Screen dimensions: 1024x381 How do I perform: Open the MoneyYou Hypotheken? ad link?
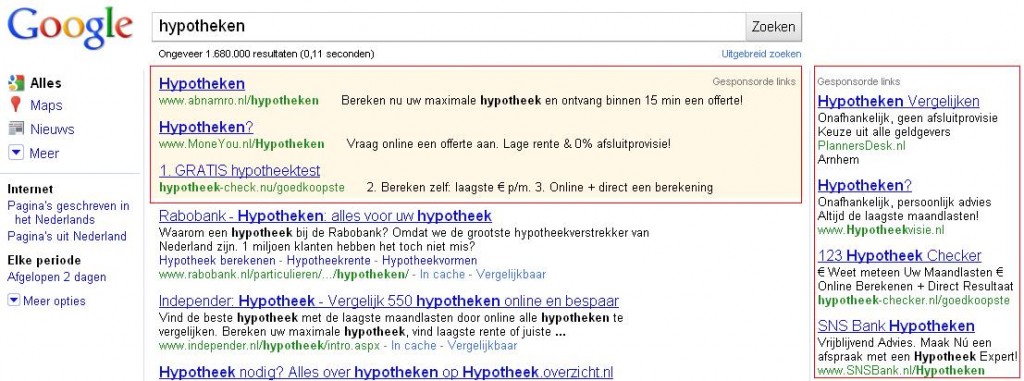pyautogui.click(x=206, y=127)
